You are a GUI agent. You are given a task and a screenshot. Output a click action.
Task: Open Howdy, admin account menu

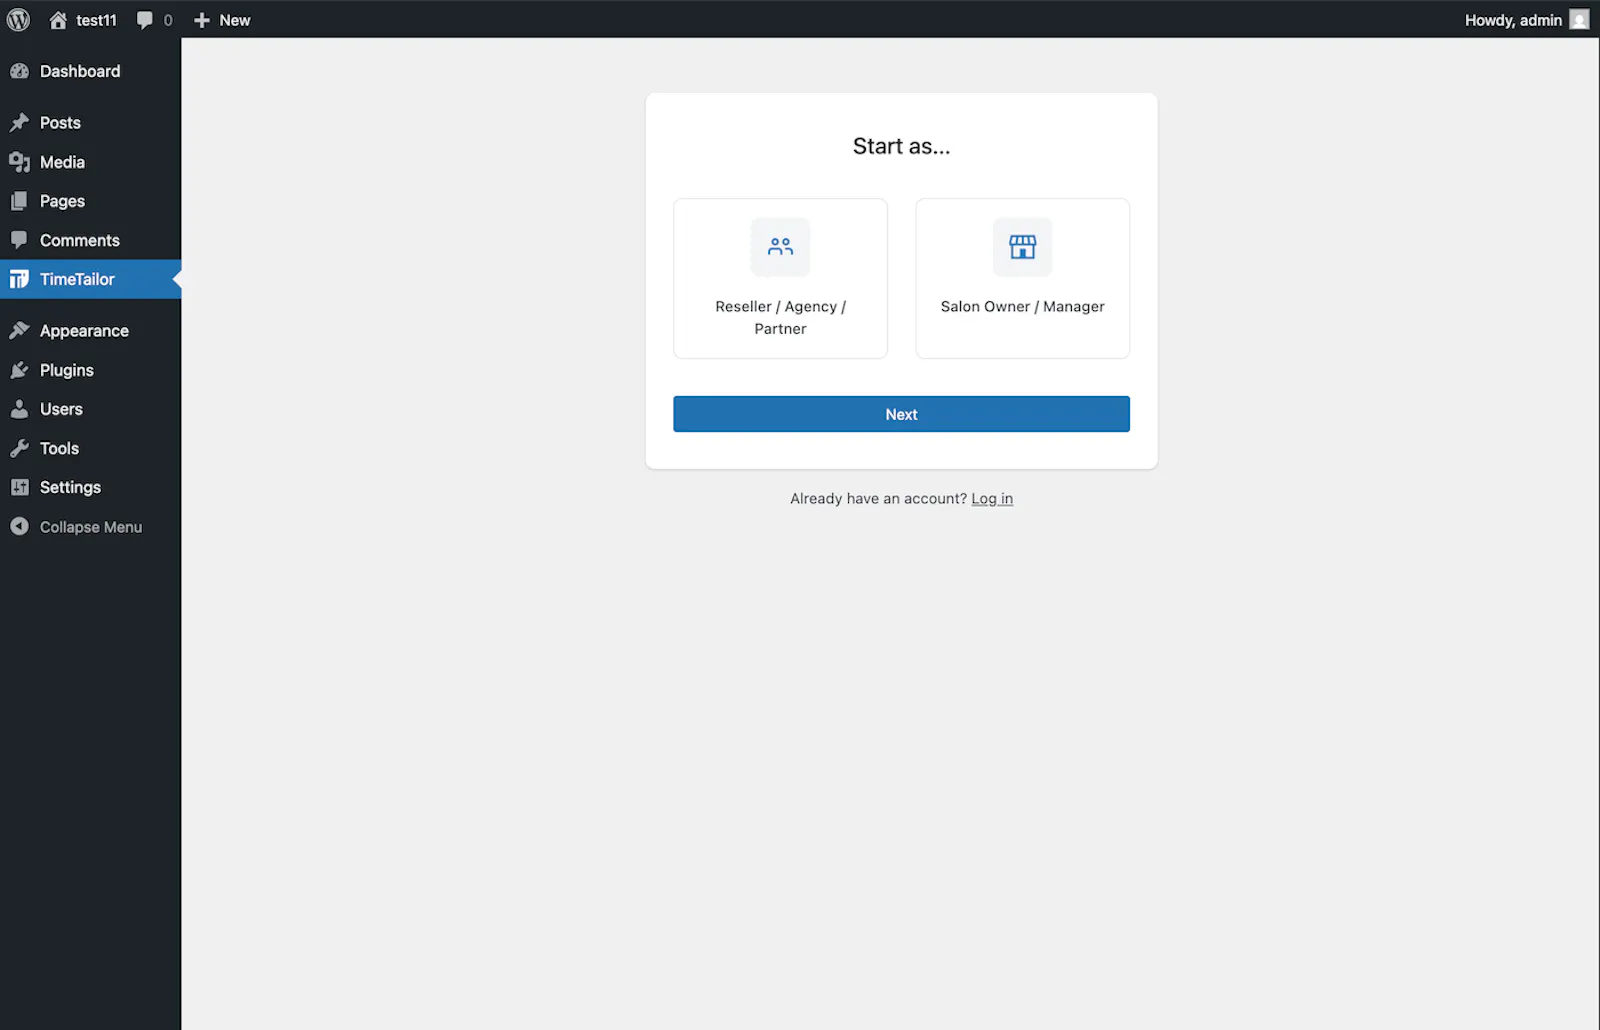click(x=1526, y=20)
